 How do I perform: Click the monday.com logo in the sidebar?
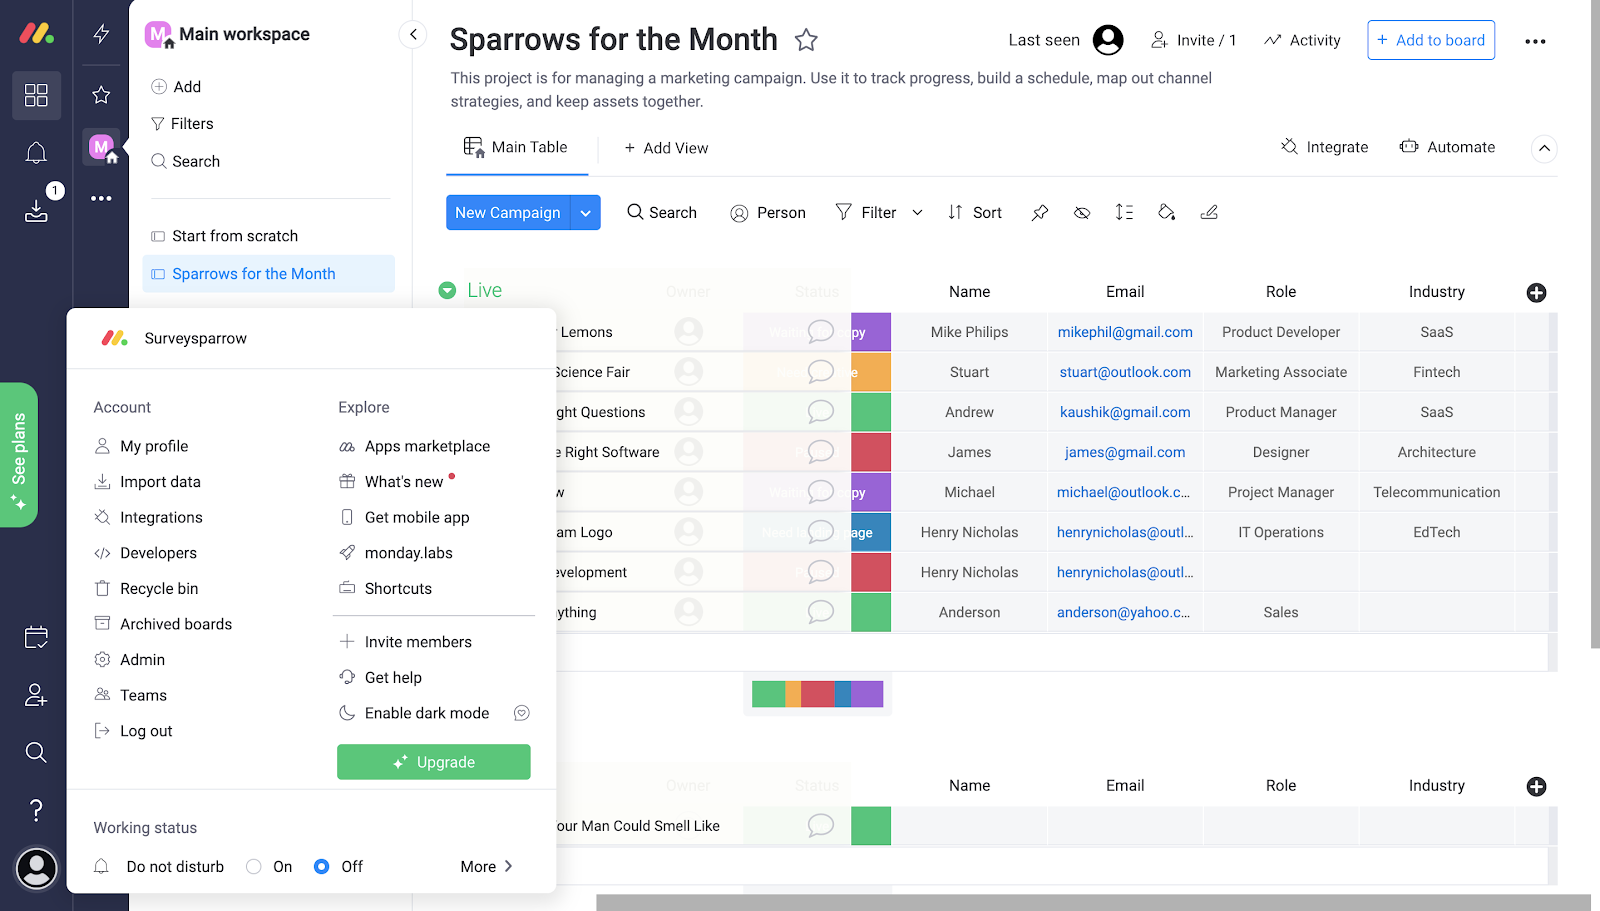(x=36, y=33)
